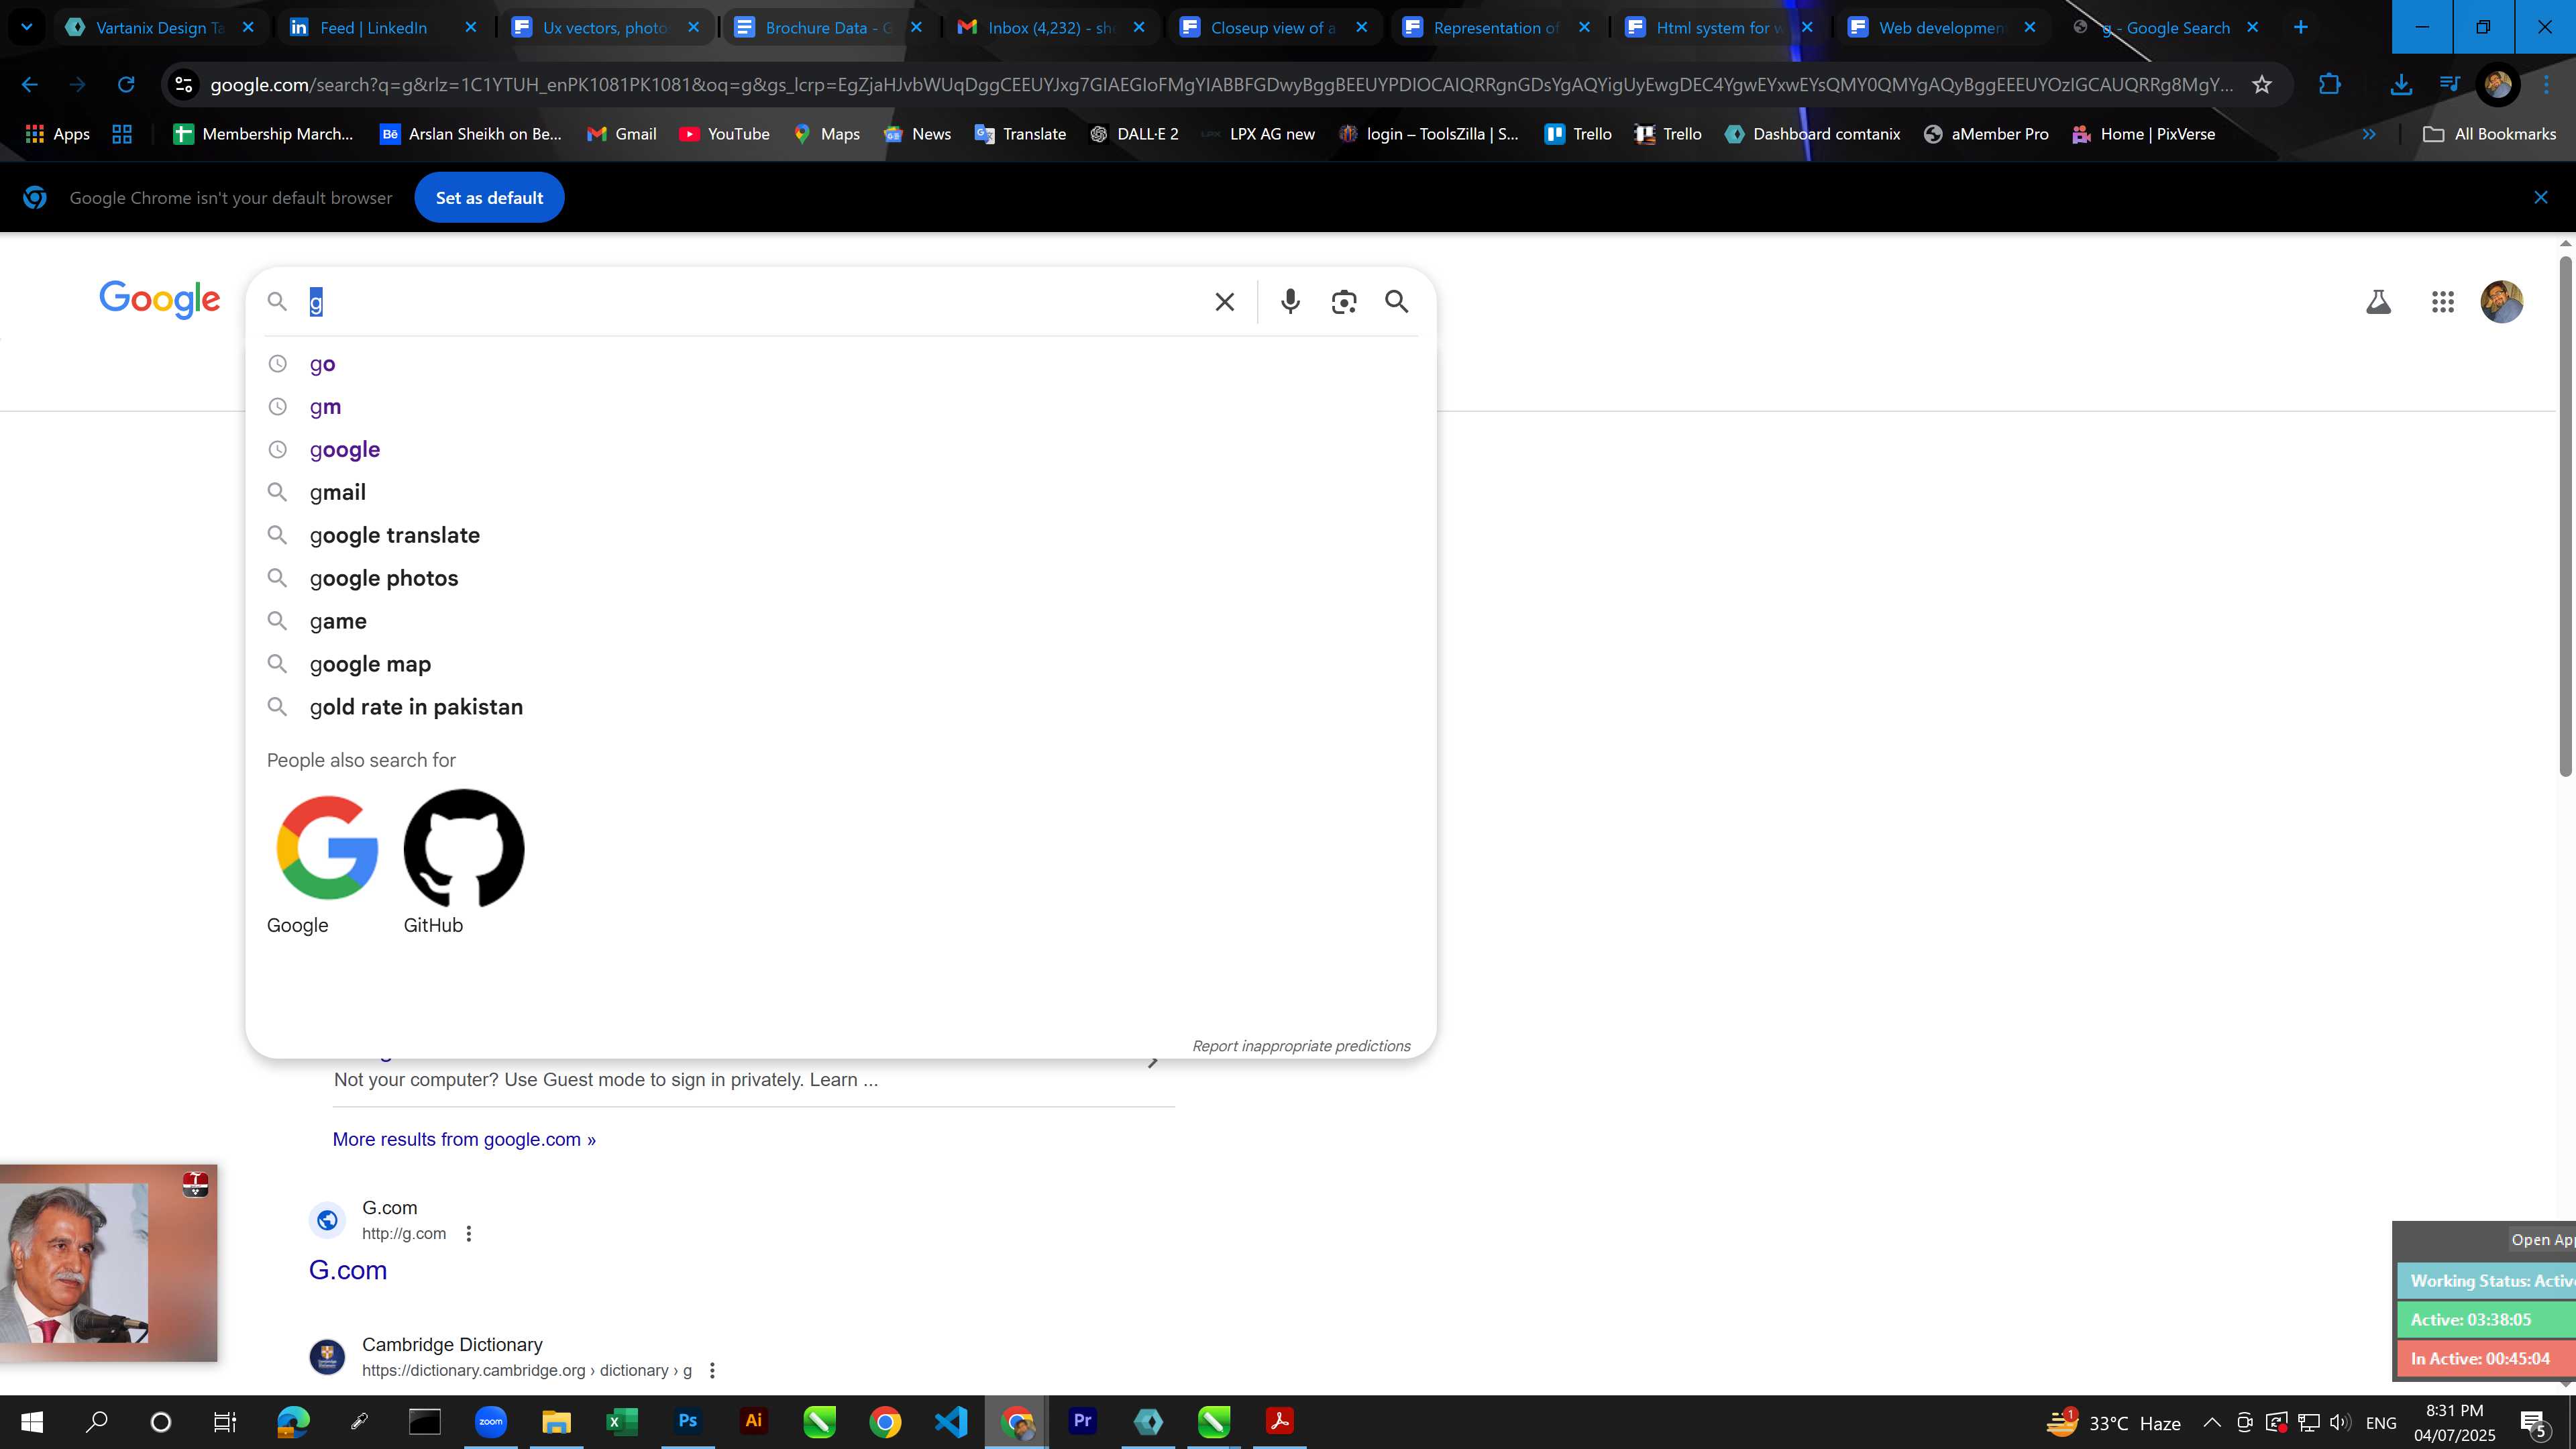Show hidden system tray icons
2576x1449 pixels.
(2212, 1422)
